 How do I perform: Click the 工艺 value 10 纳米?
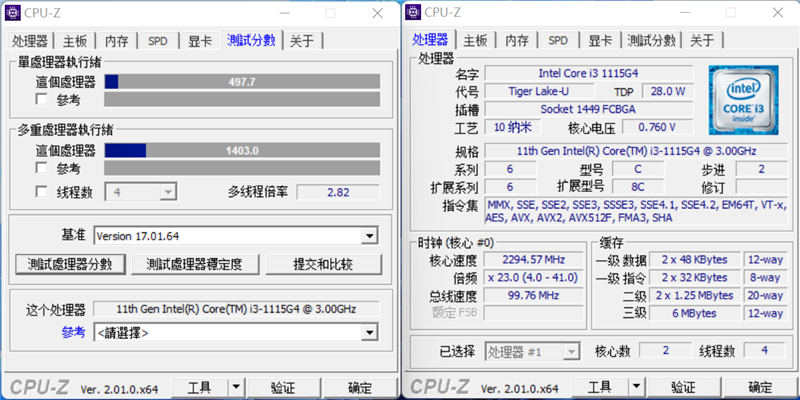(x=512, y=127)
